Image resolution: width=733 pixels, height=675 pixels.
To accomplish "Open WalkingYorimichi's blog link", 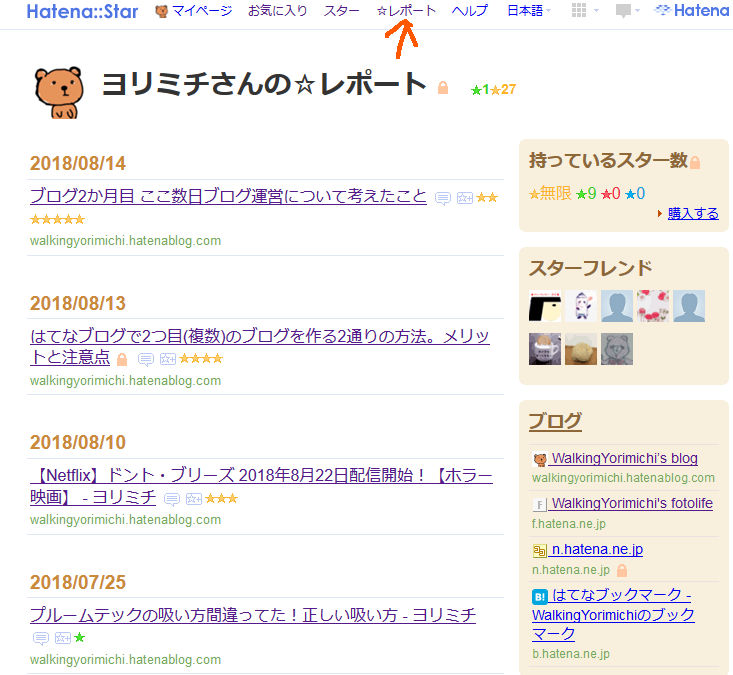I will (x=625, y=458).
